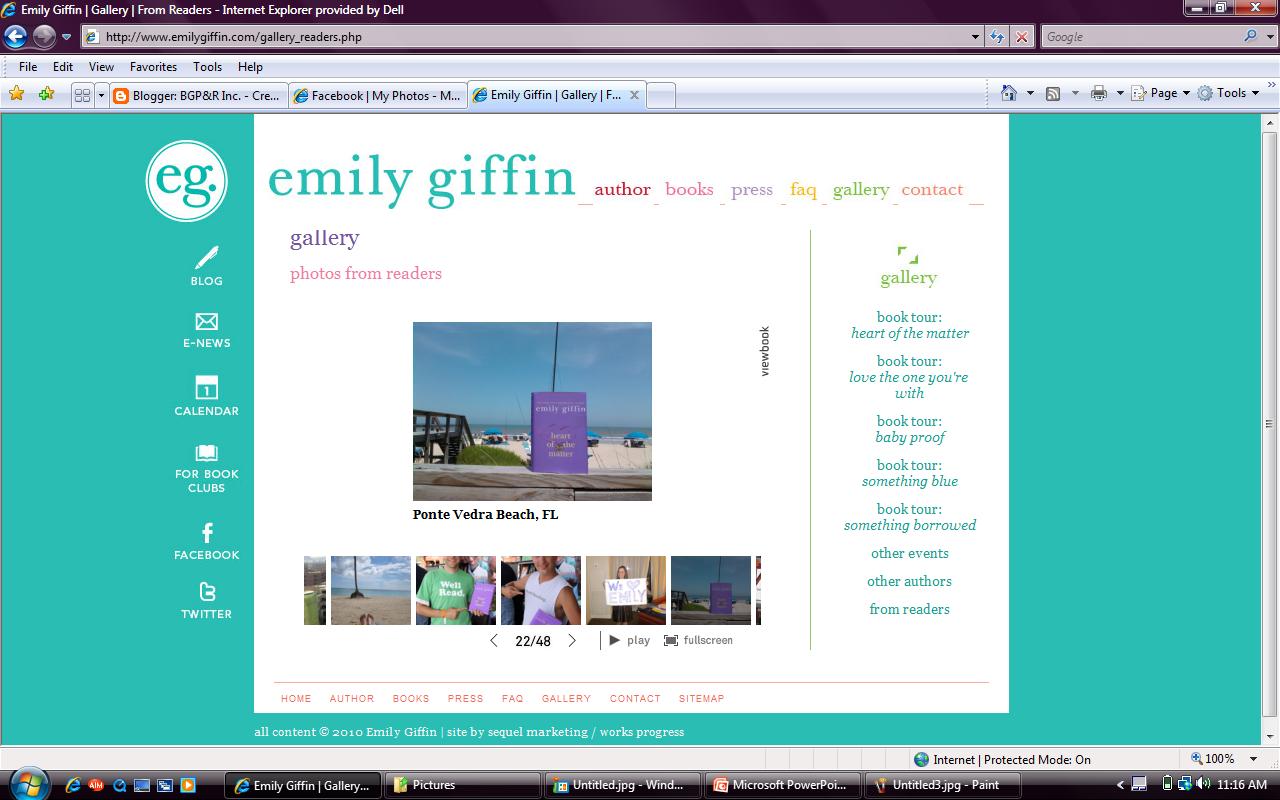The height and width of the screenshot is (800, 1280).
Task: Click the search magnifier icon
Action: tap(1251, 36)
